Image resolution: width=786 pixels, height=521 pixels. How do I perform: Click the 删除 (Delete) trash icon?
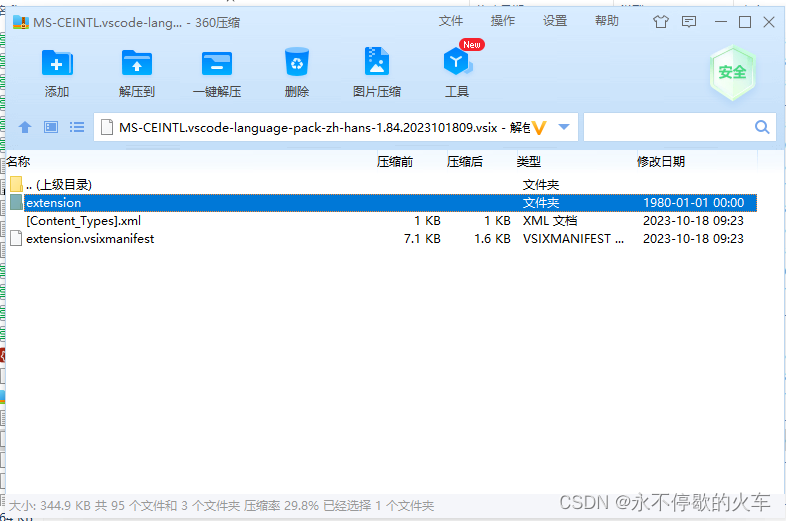[297, 62]
